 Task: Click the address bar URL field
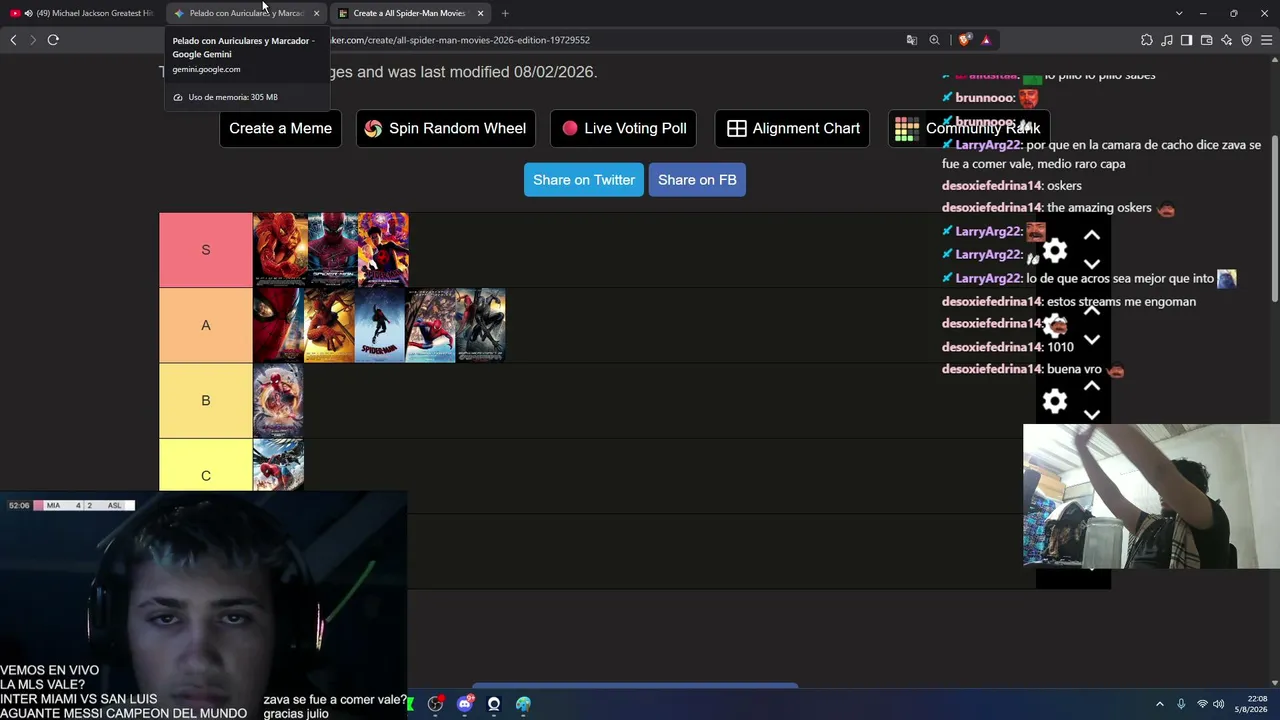(610, 40)
